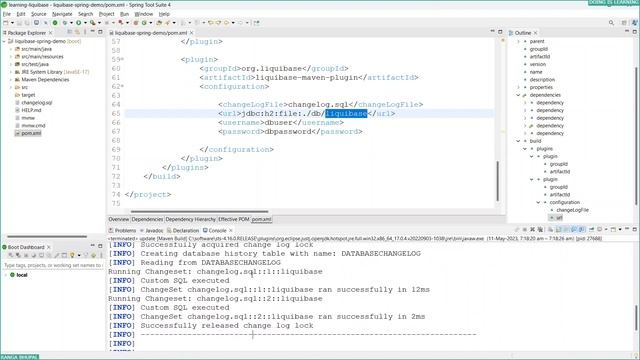Click the Pin Console icon

point(591,229)
